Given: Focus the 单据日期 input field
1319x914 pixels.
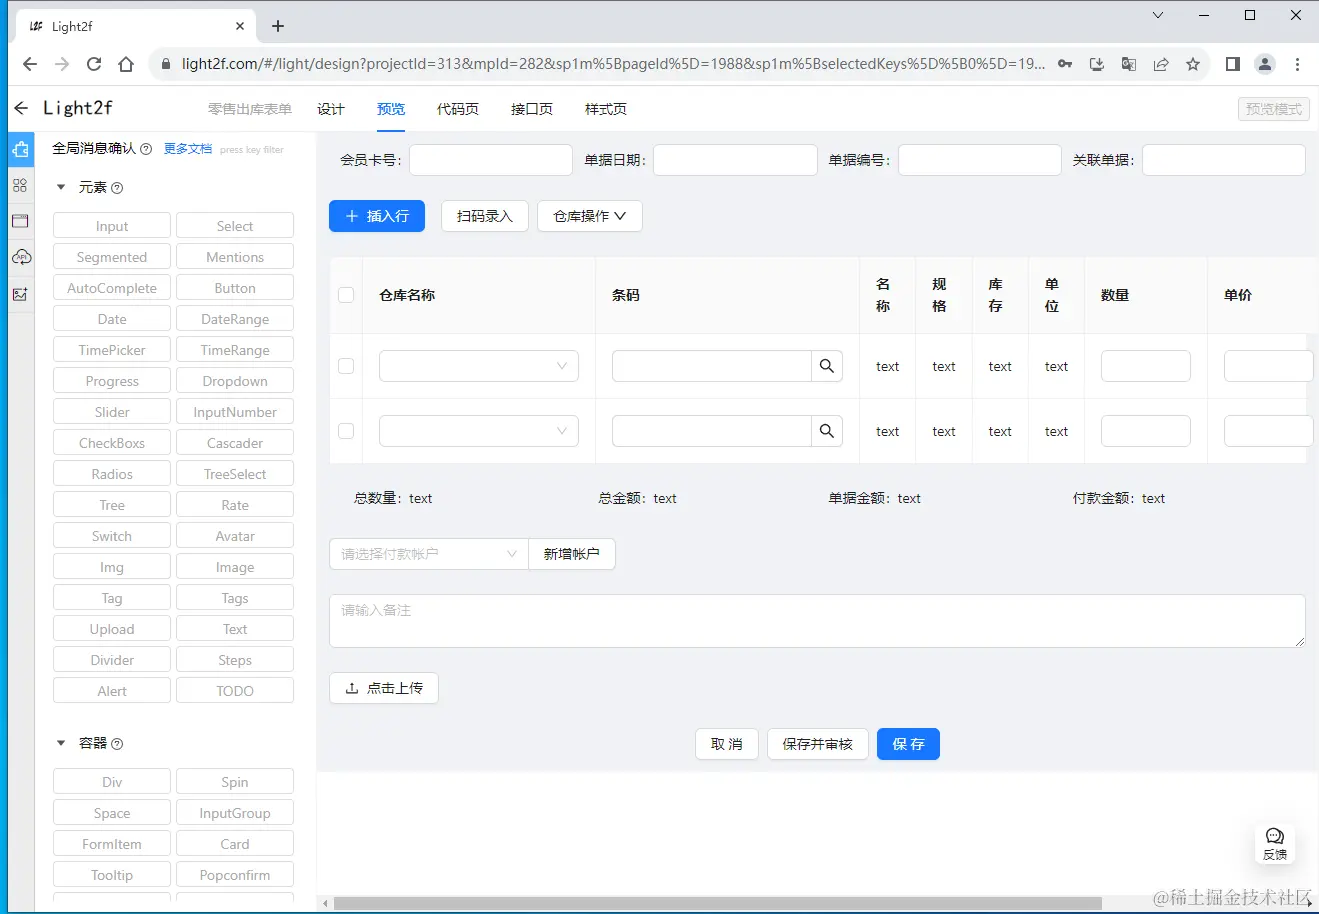Looking at the screenshot, I should [x=735, y=160].
